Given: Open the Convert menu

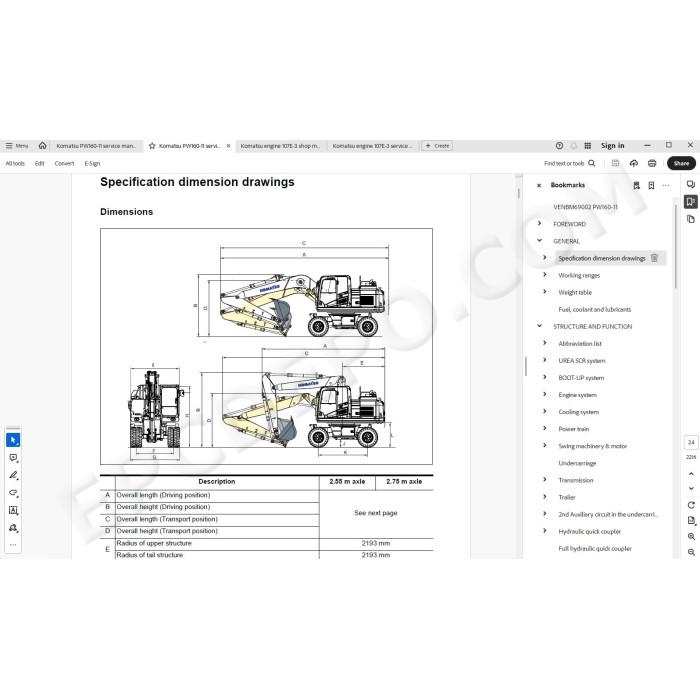Looking at the screenshot, I should click(x=64, y=163).
